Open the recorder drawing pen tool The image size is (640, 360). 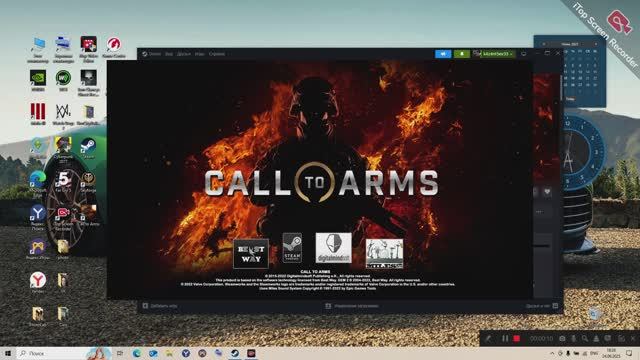[x=488, y=339]
